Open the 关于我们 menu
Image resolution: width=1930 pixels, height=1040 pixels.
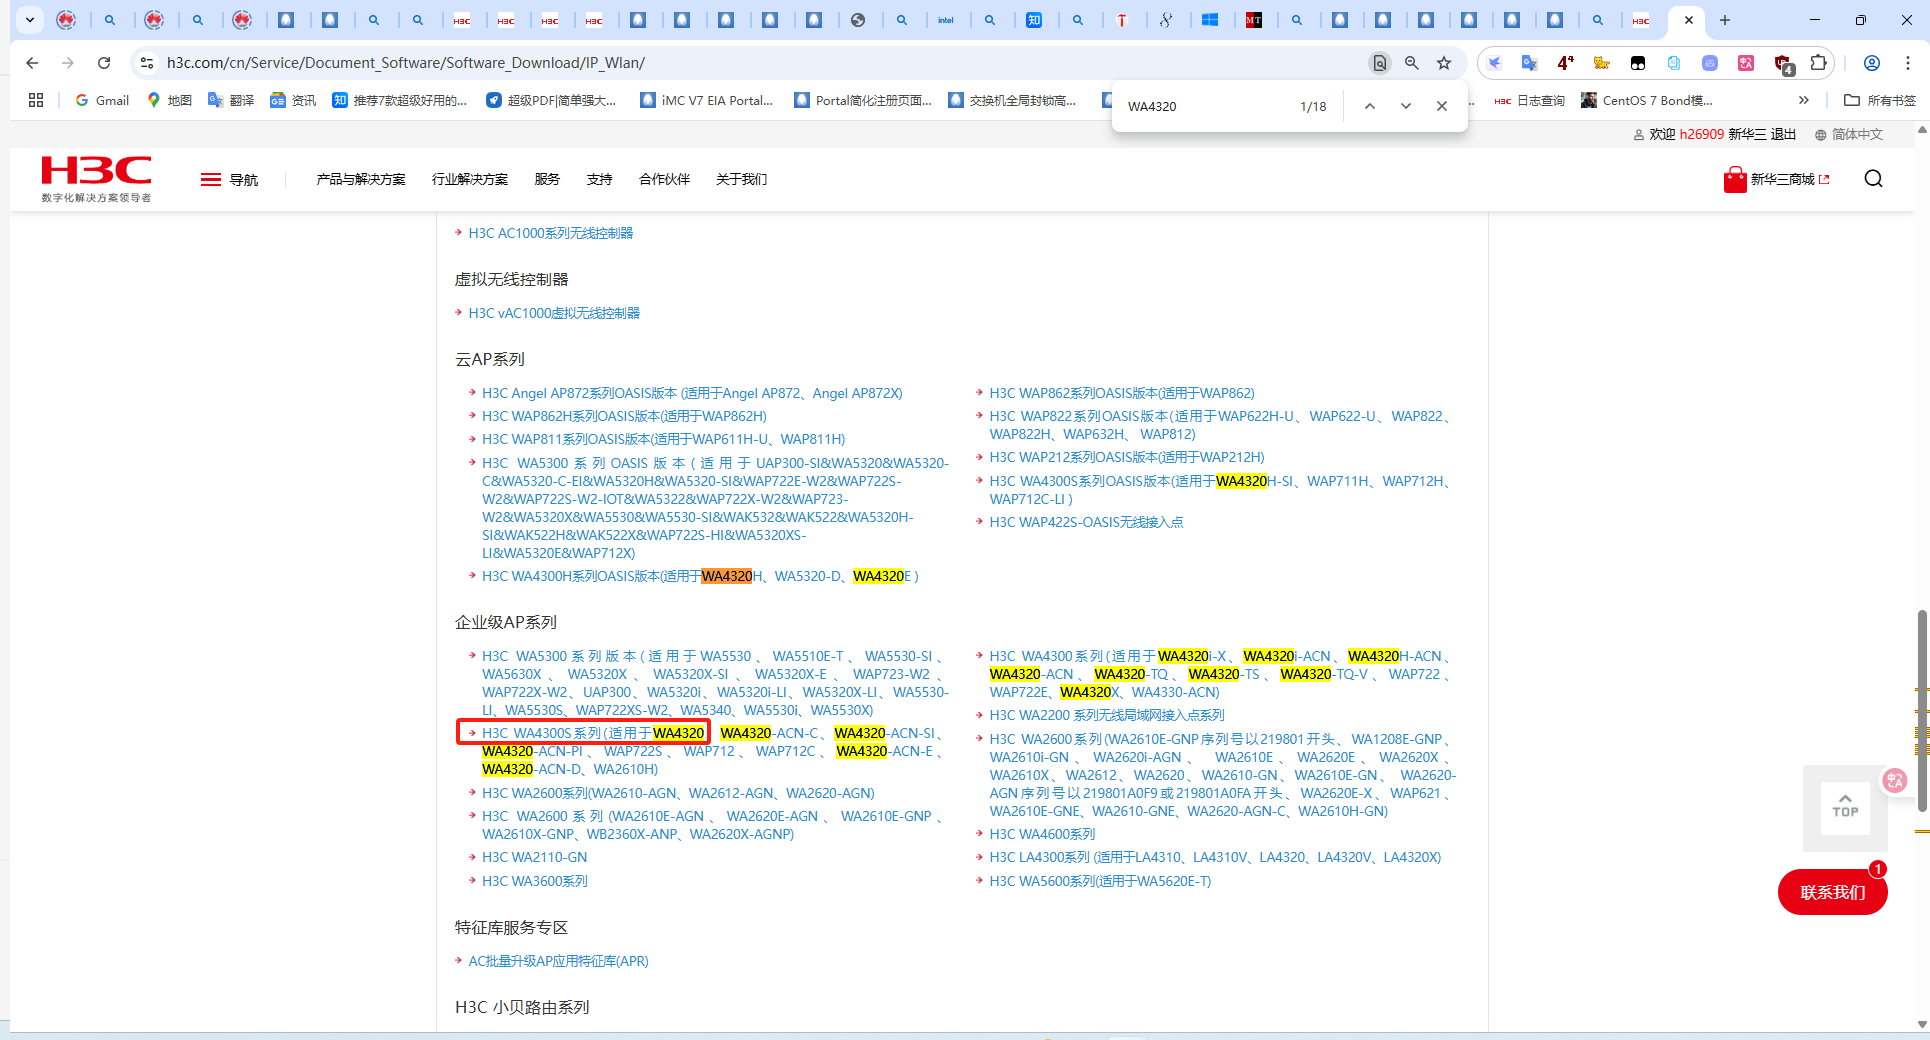pos(742,180)
